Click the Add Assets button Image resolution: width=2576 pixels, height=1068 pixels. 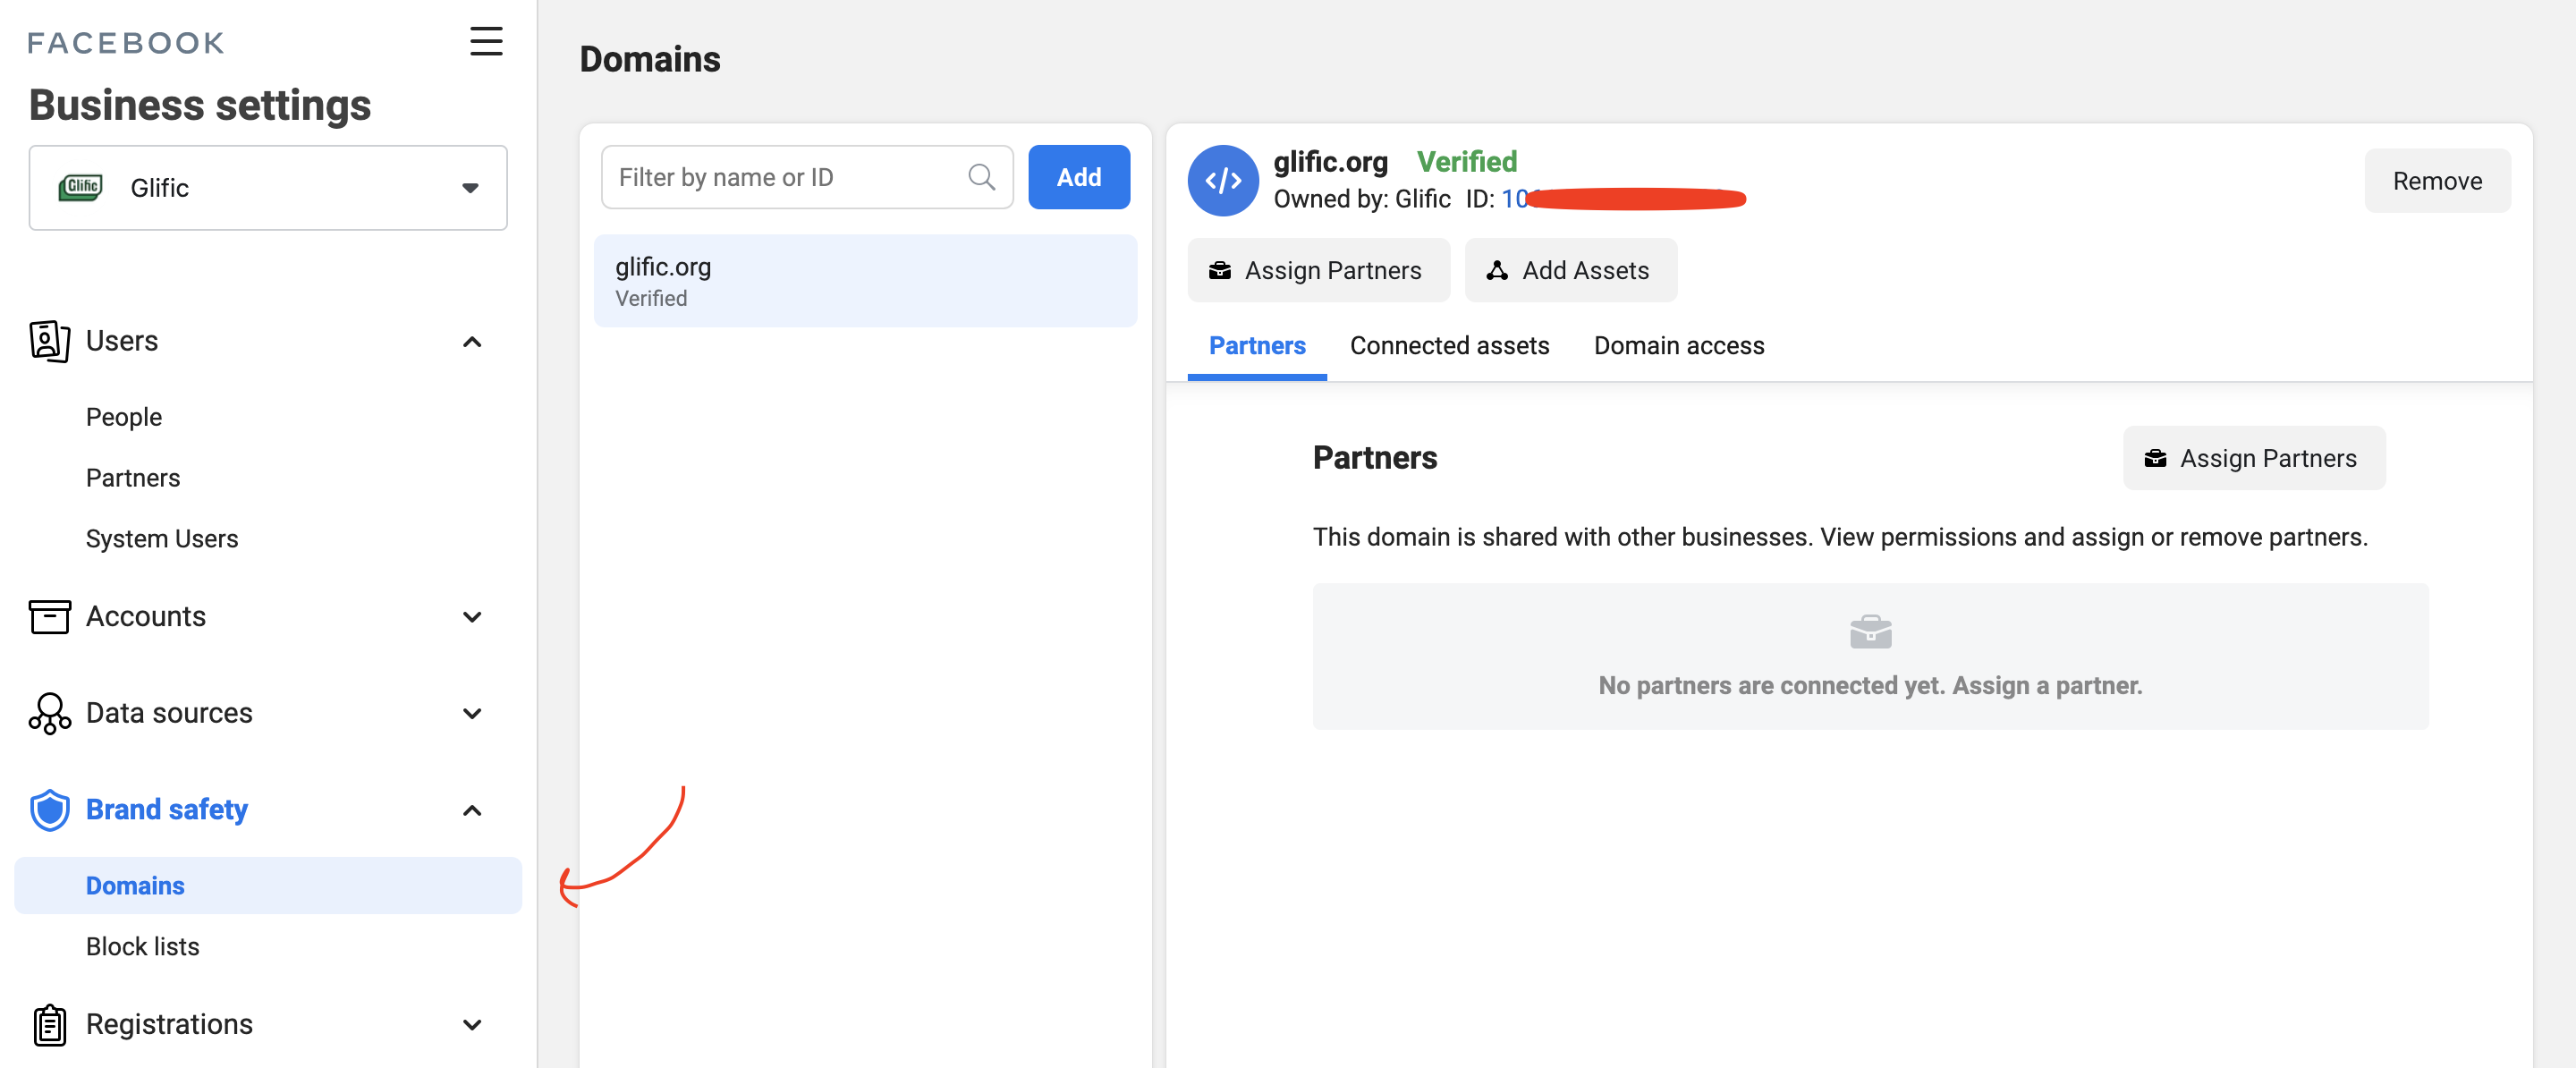[1570, 270]
